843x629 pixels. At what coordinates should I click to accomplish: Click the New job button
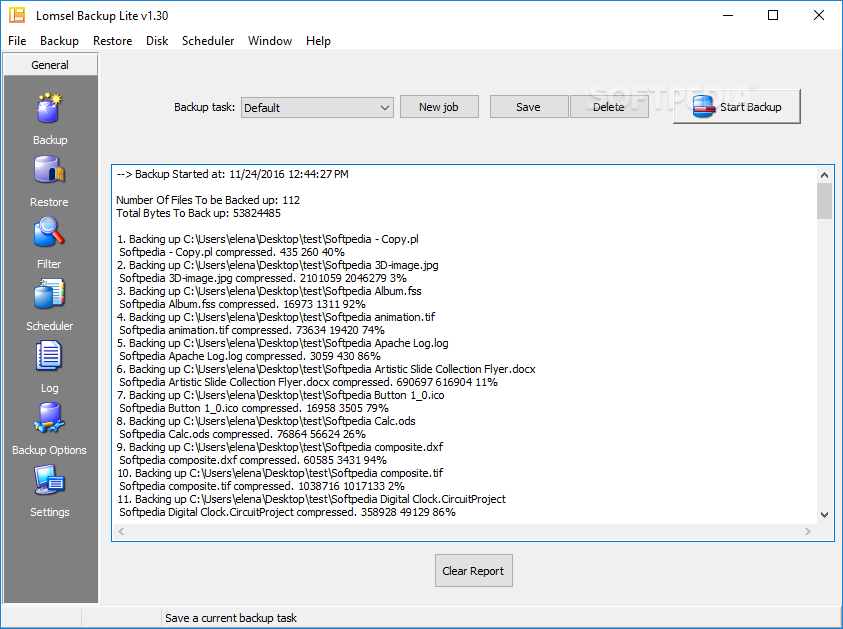pos(439,107)
